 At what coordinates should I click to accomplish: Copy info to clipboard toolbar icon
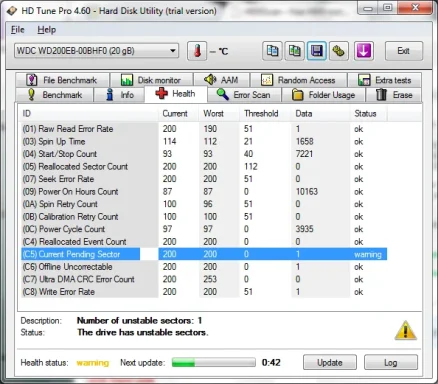pos(272,51)
